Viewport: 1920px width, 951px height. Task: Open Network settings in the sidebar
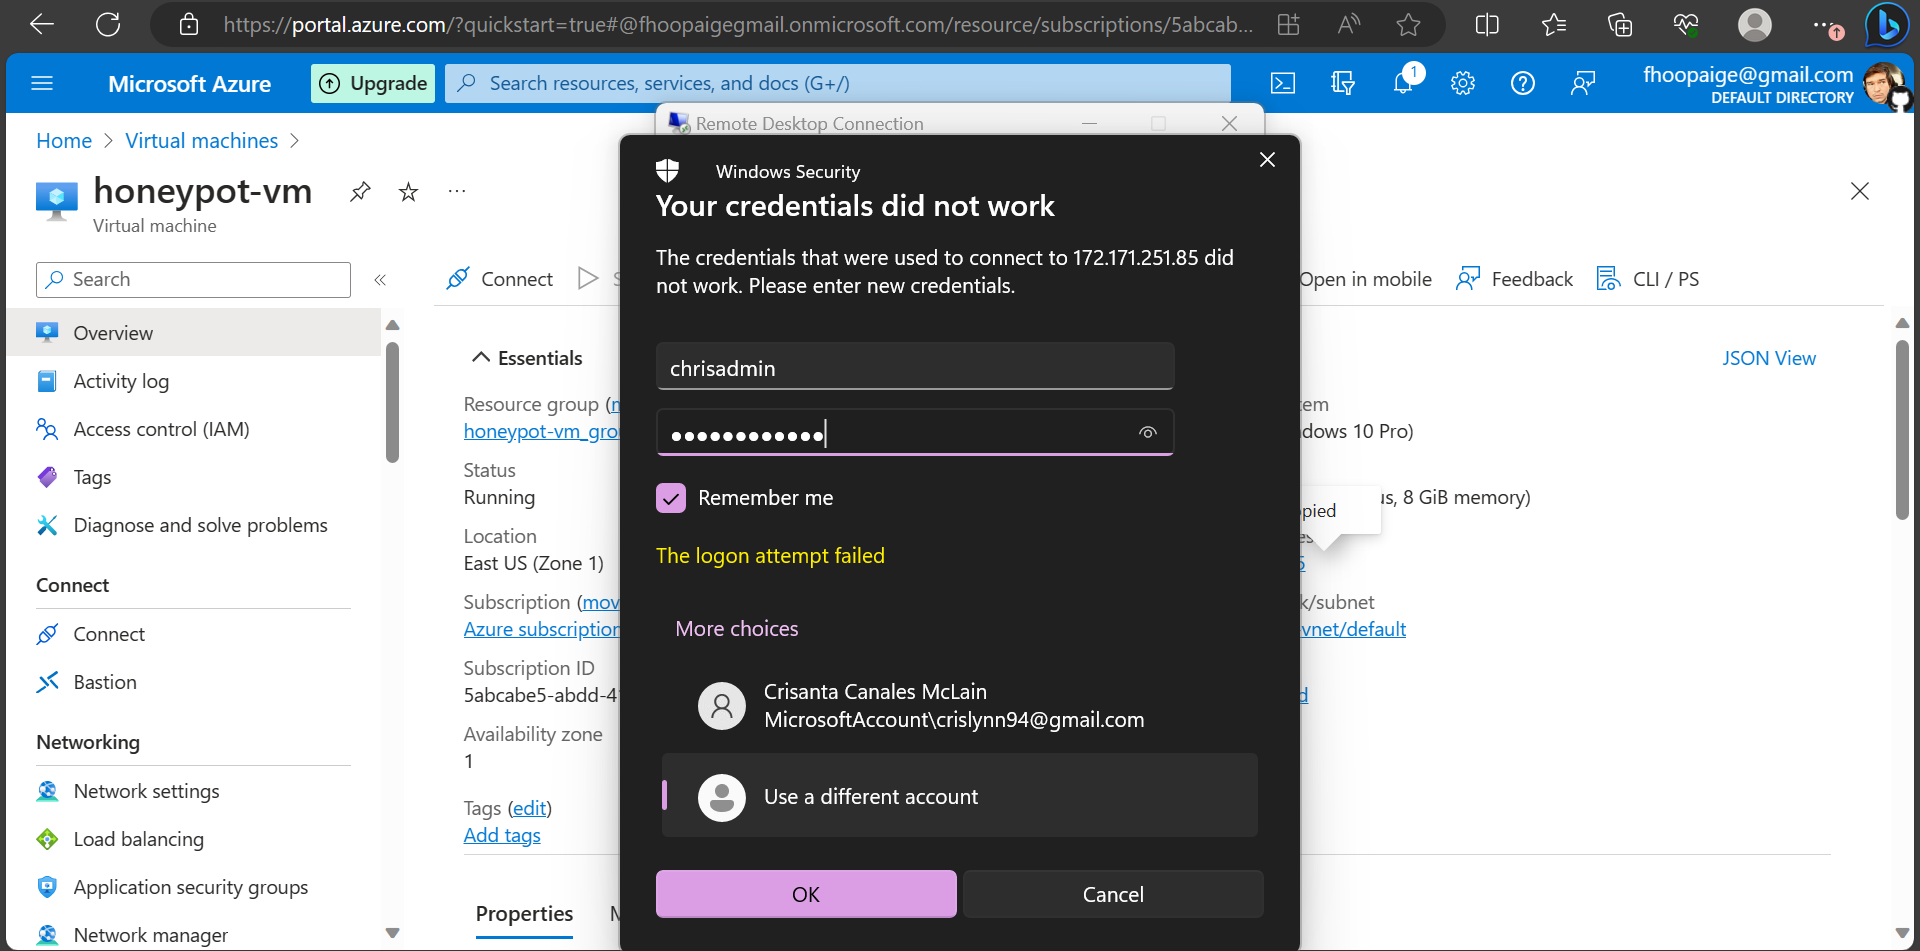point(146,790)
